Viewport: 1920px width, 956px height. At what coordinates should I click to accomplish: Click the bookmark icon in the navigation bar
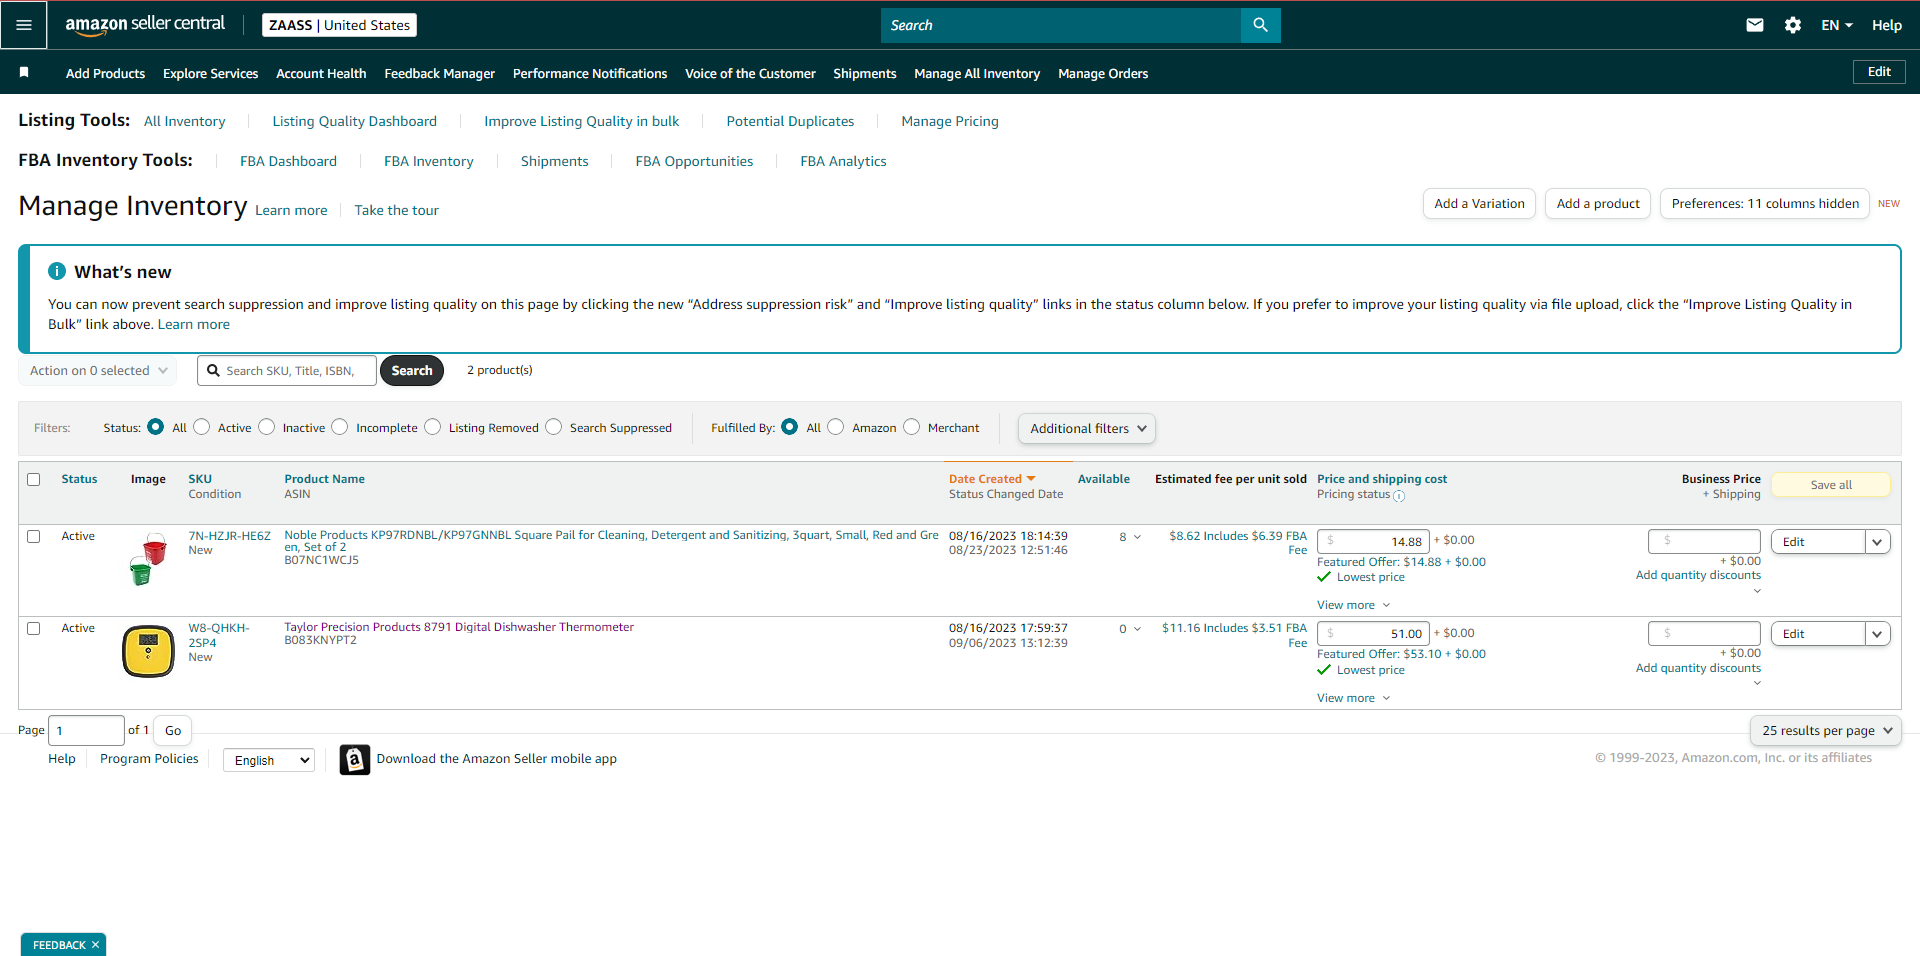pyautogui.click(x=24, y=72)
